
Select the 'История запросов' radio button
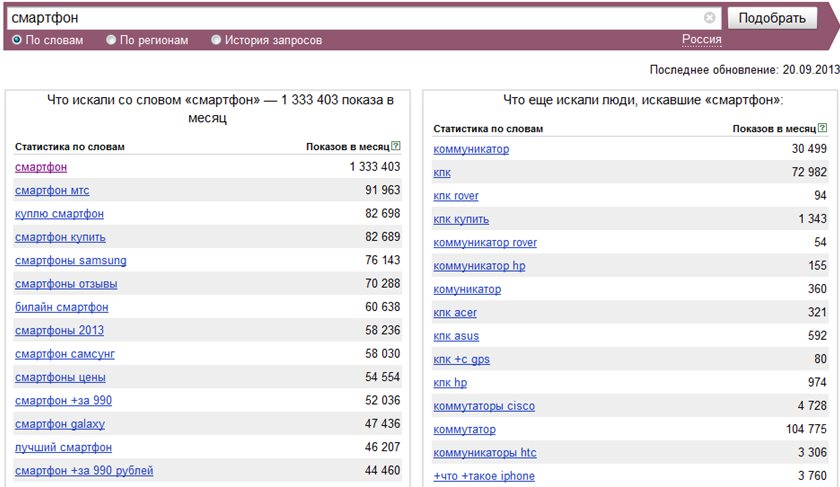point(215,40)
